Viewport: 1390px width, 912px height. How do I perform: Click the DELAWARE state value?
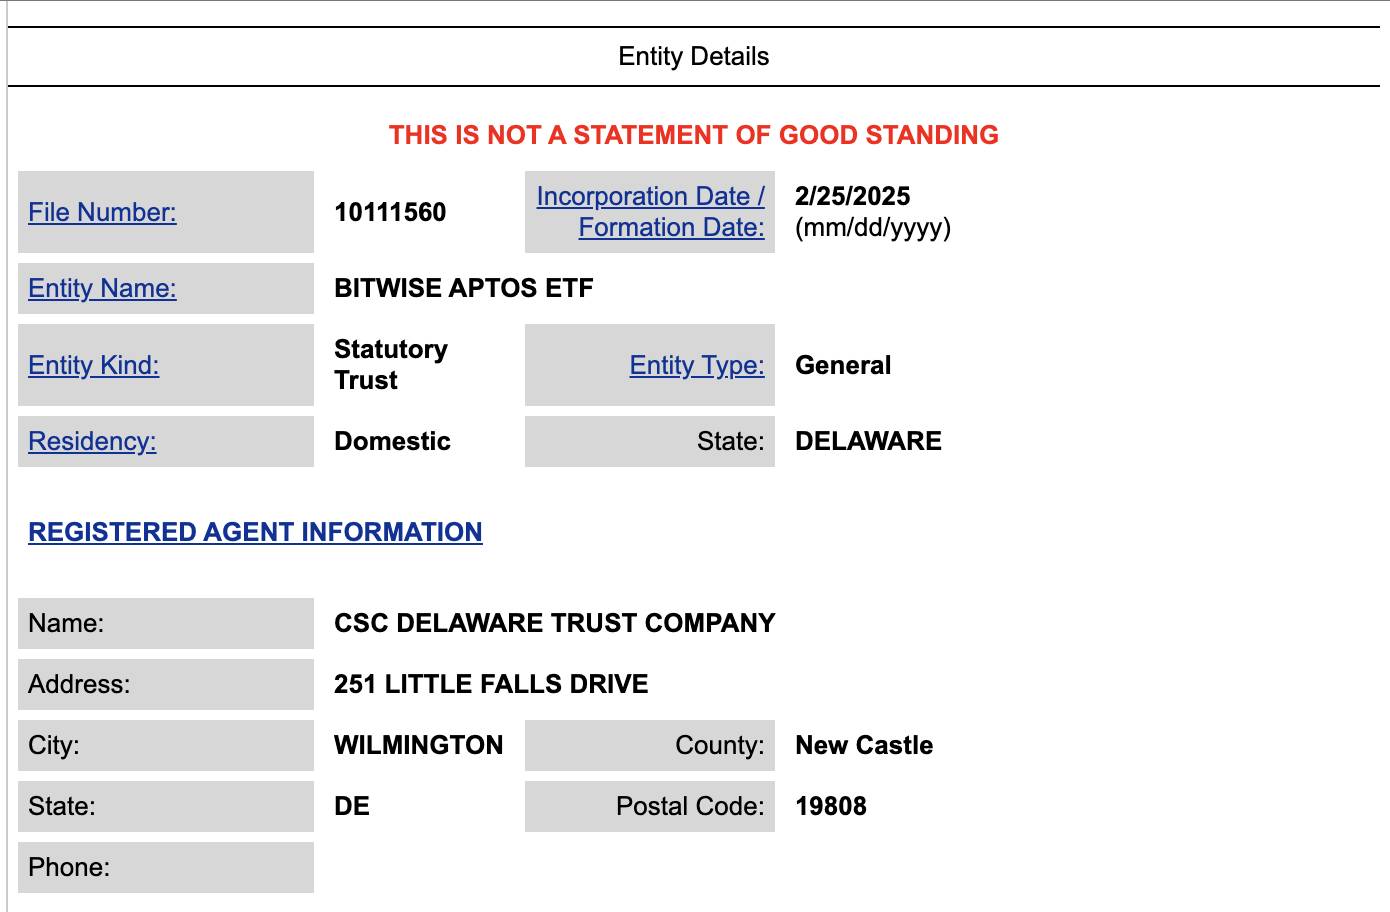[x=868, y=441]
